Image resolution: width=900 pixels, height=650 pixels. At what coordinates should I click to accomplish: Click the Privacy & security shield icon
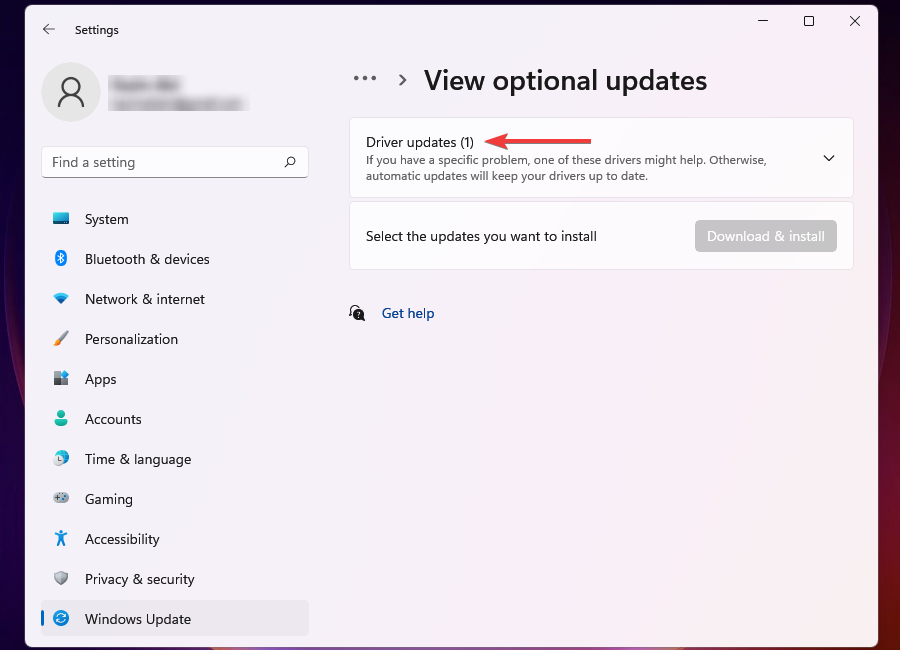(x=61, y=579)
